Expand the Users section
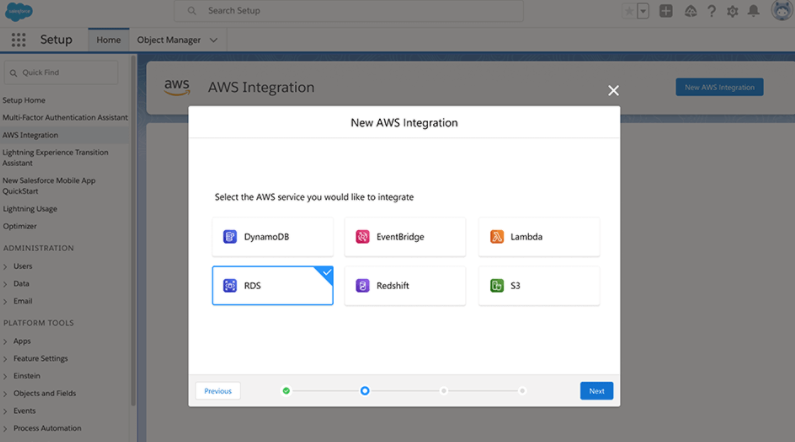This screenshot has width=795, height=442. [5, 267]
